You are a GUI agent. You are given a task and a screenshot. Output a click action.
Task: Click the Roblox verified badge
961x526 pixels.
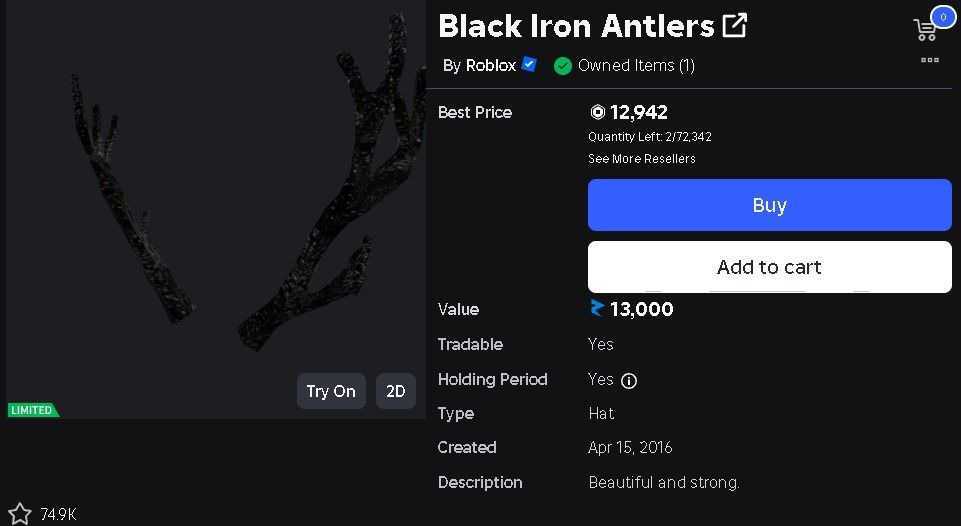[x=529, y=64]
